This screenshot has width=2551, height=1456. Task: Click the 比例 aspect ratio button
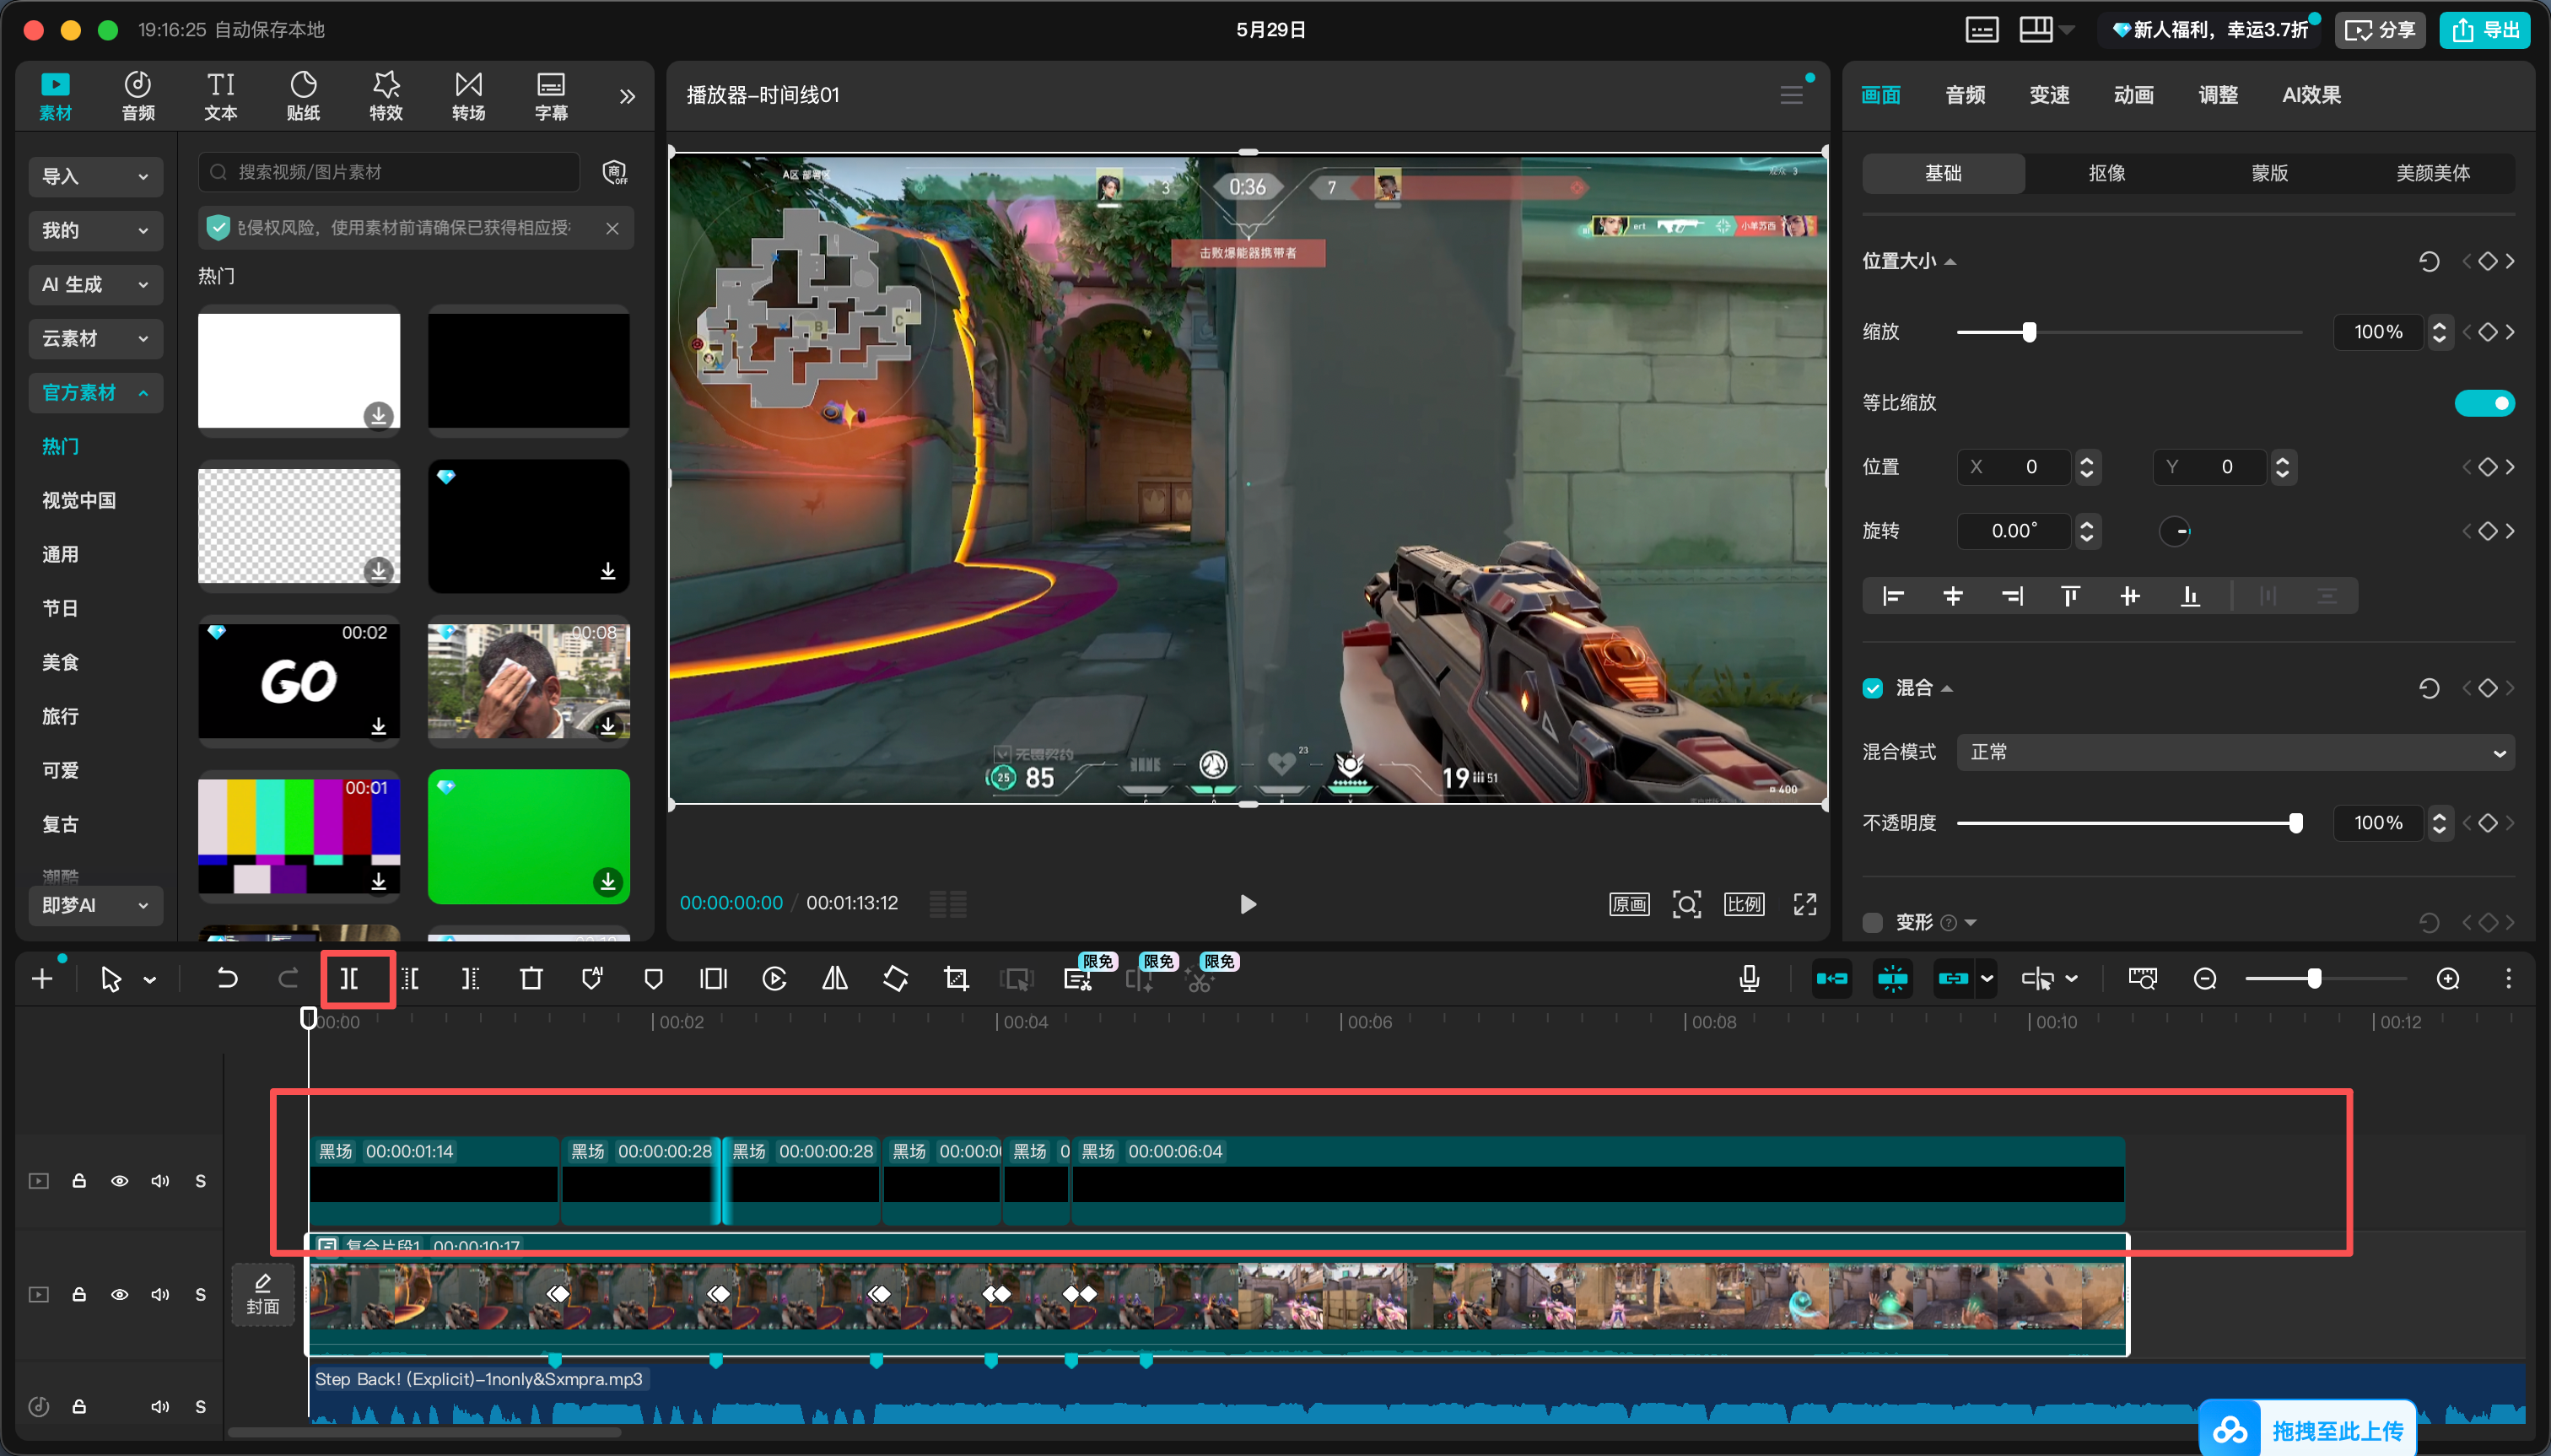[1744, 904]
